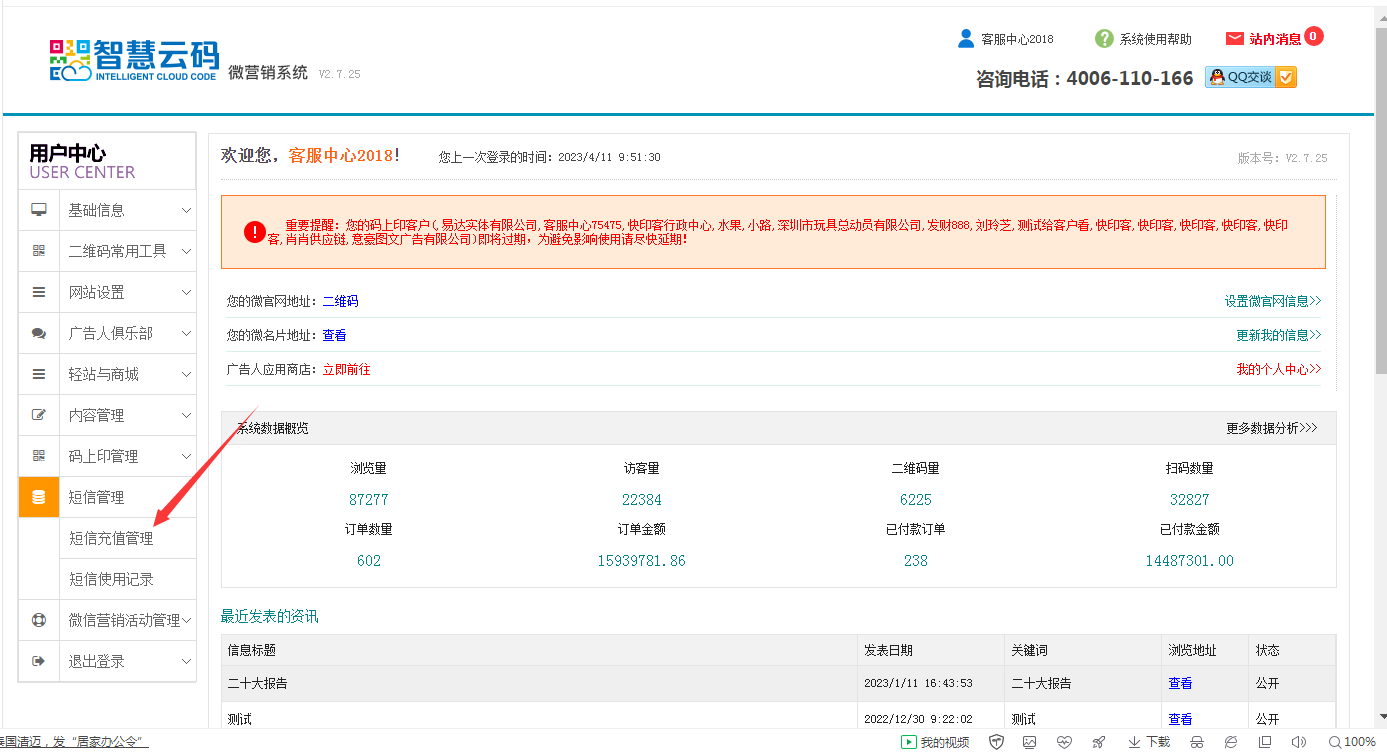Click the rocket accelerator icon in status bar

[x=1098, y=742]
